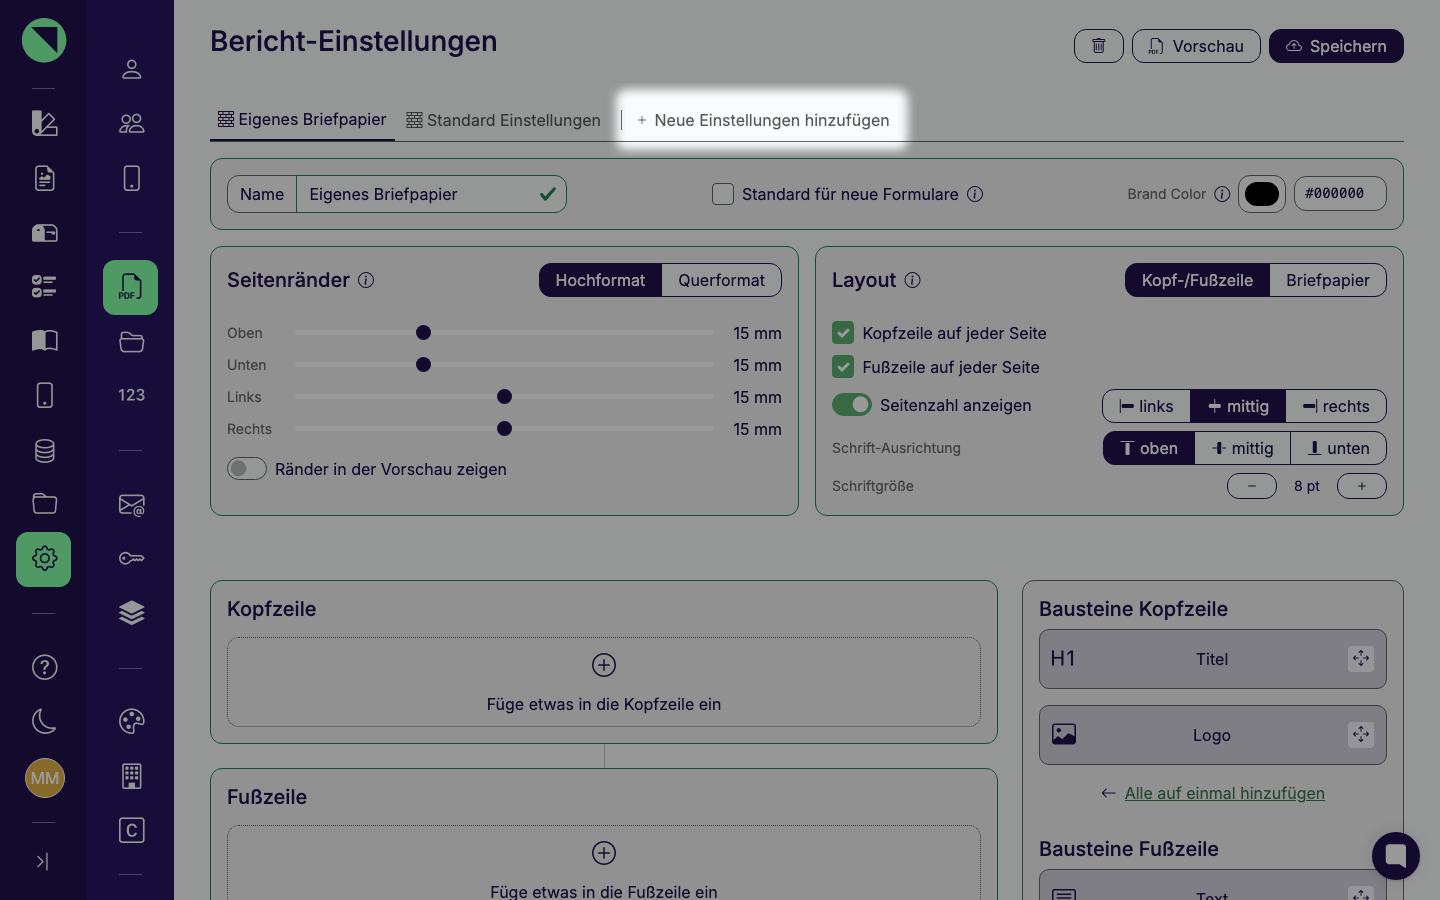Open the PDF report settings icon
Screen dimensions: 1440x900
(131, 288)
